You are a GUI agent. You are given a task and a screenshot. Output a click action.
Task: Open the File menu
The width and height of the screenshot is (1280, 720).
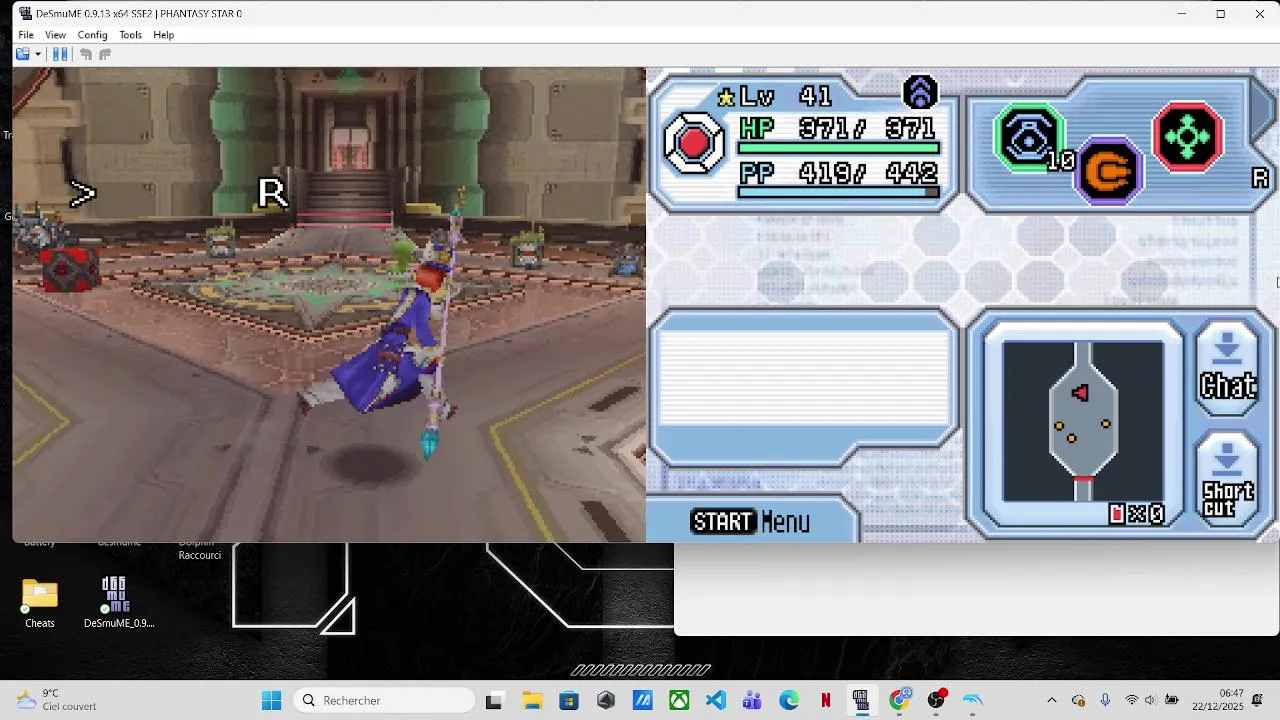coord(26,35)
